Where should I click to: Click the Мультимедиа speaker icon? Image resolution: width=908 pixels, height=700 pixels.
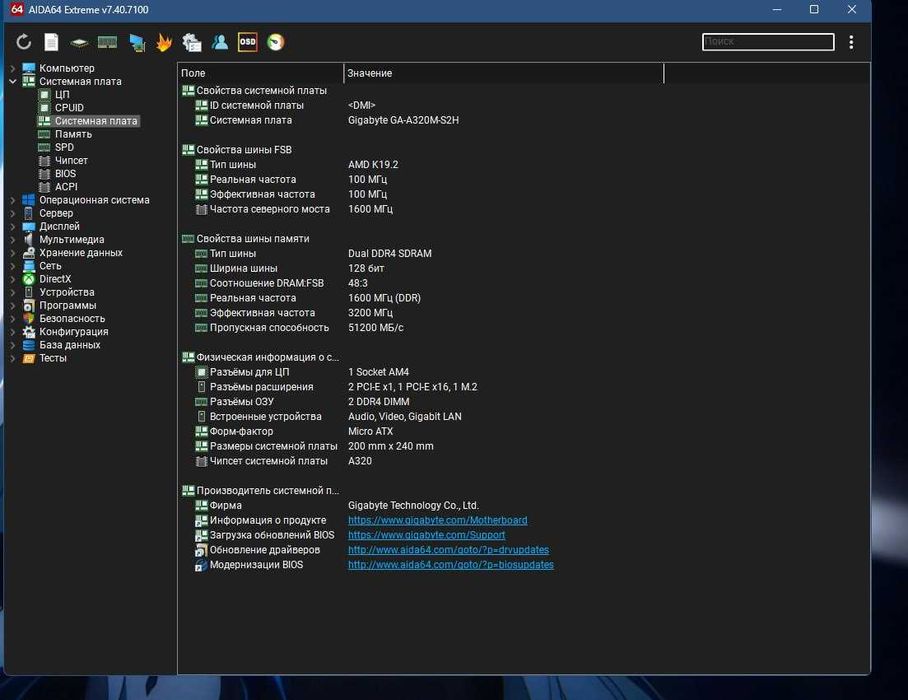pyautogui.click(x=28, y=240)
